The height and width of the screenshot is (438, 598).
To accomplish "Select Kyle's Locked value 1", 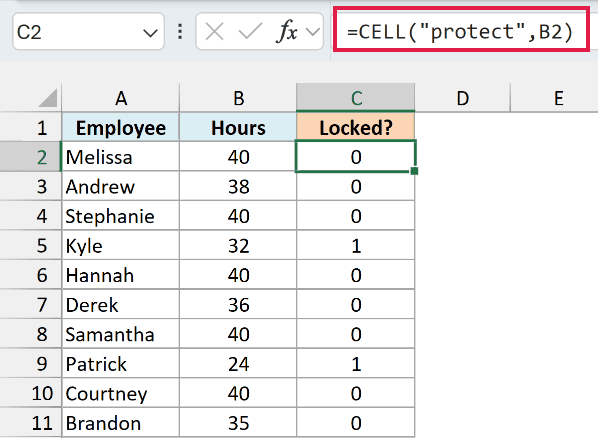I will point(355,245).
